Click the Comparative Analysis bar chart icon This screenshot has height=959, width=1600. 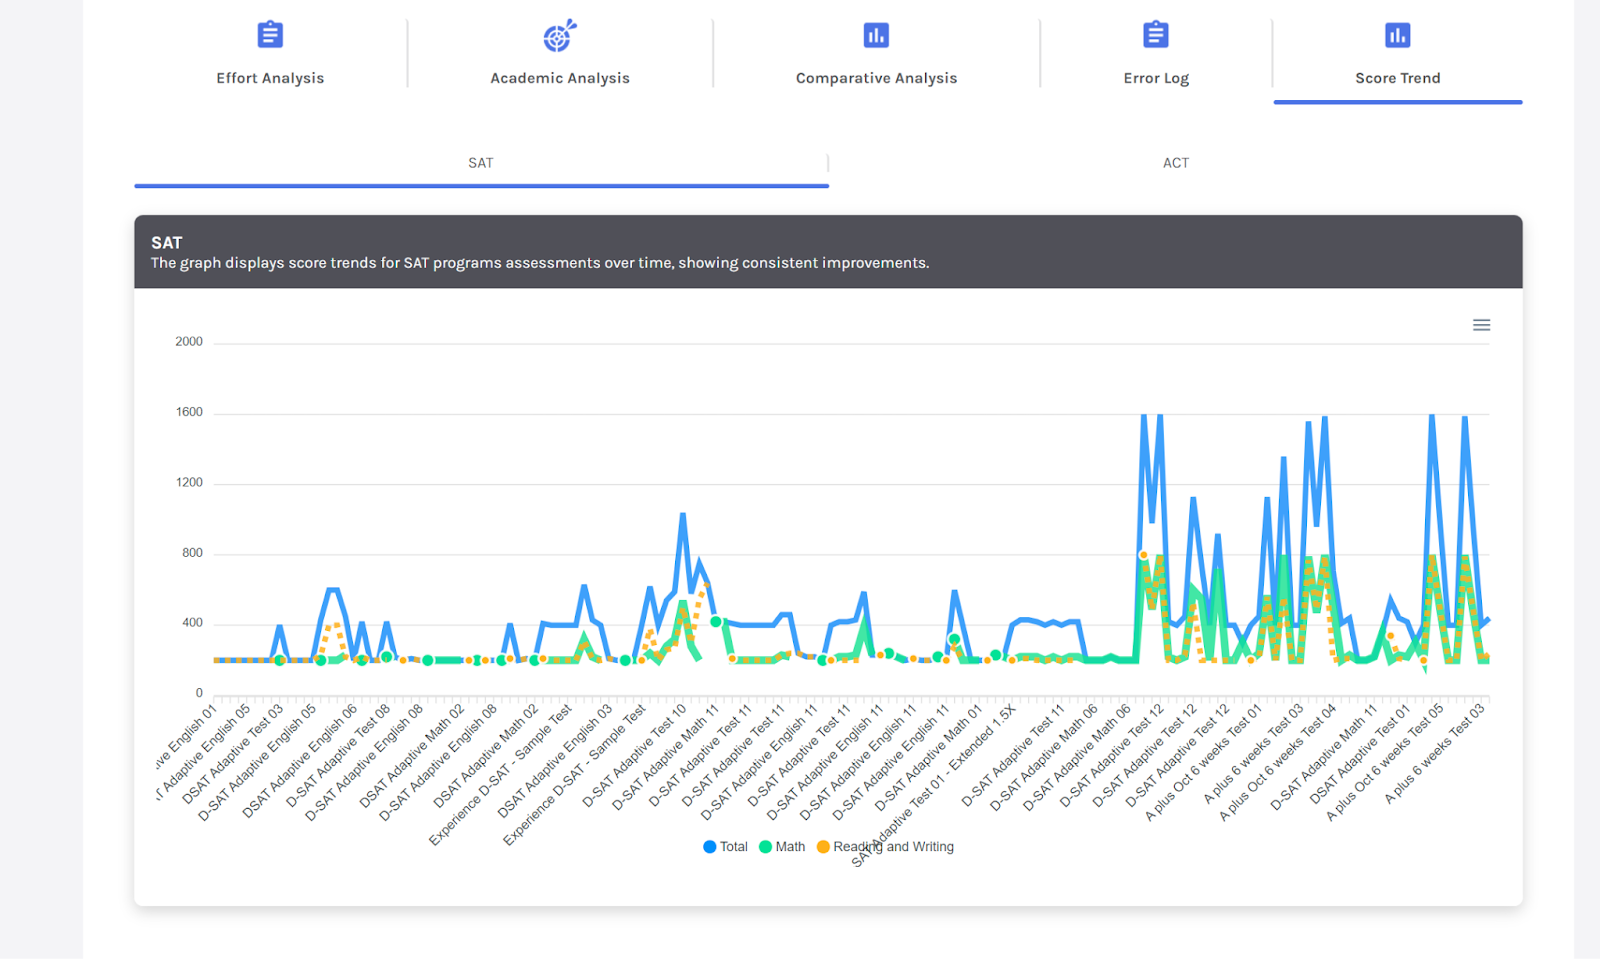(876, 35)
